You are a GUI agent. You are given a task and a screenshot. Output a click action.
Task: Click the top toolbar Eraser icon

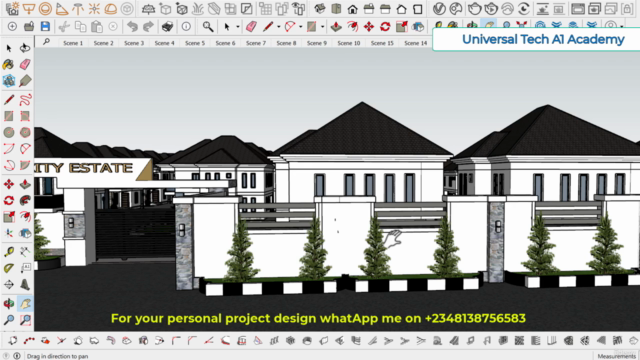251,27
